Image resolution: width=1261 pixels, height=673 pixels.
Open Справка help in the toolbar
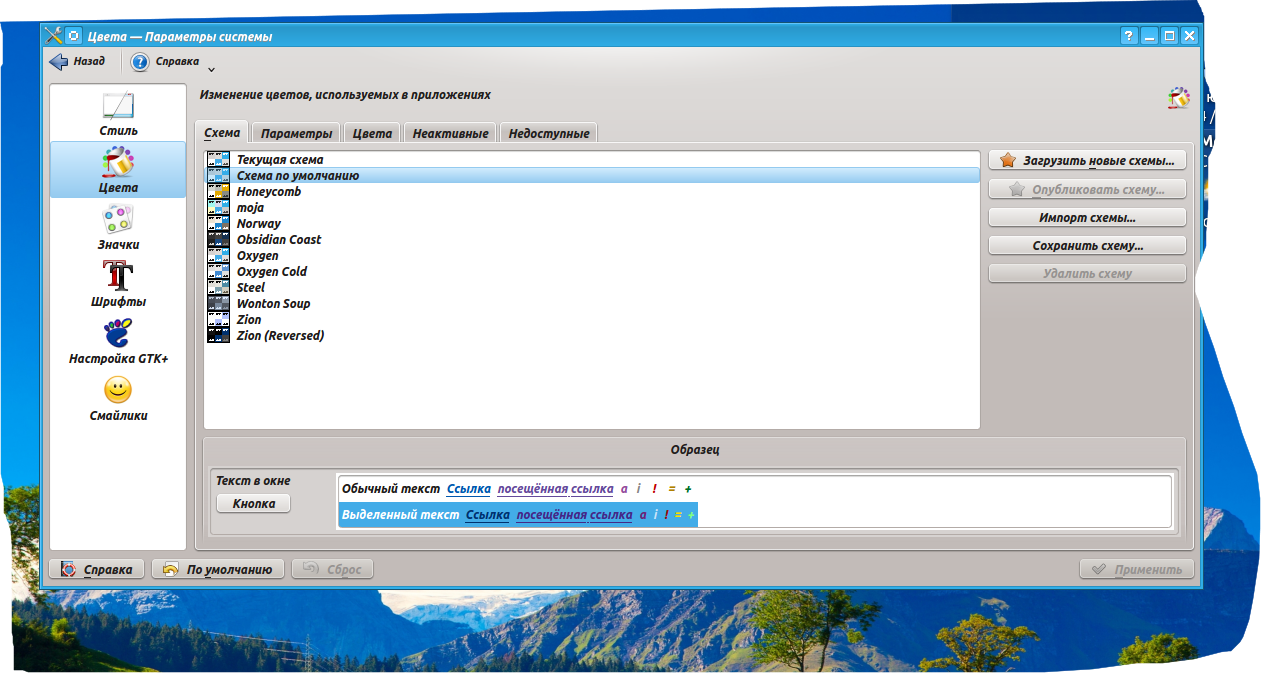pyautogui.click(x=166, y=62)
